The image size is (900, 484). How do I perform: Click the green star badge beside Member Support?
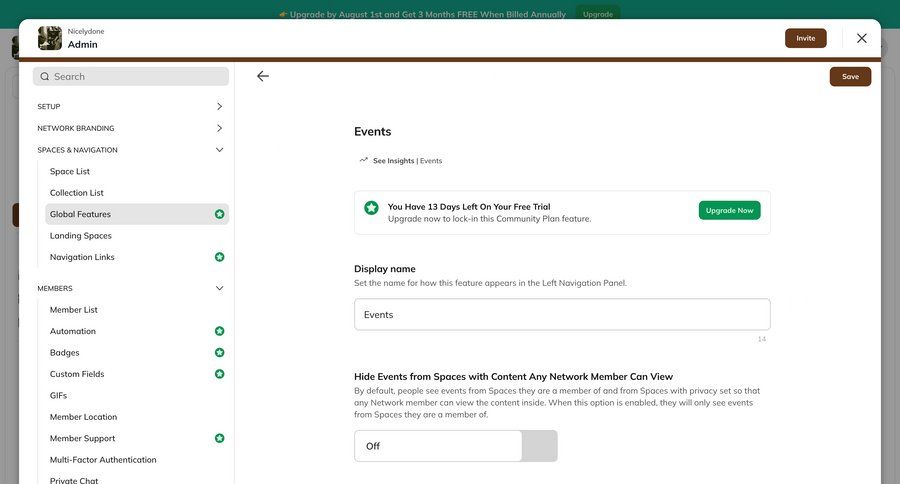219,438
